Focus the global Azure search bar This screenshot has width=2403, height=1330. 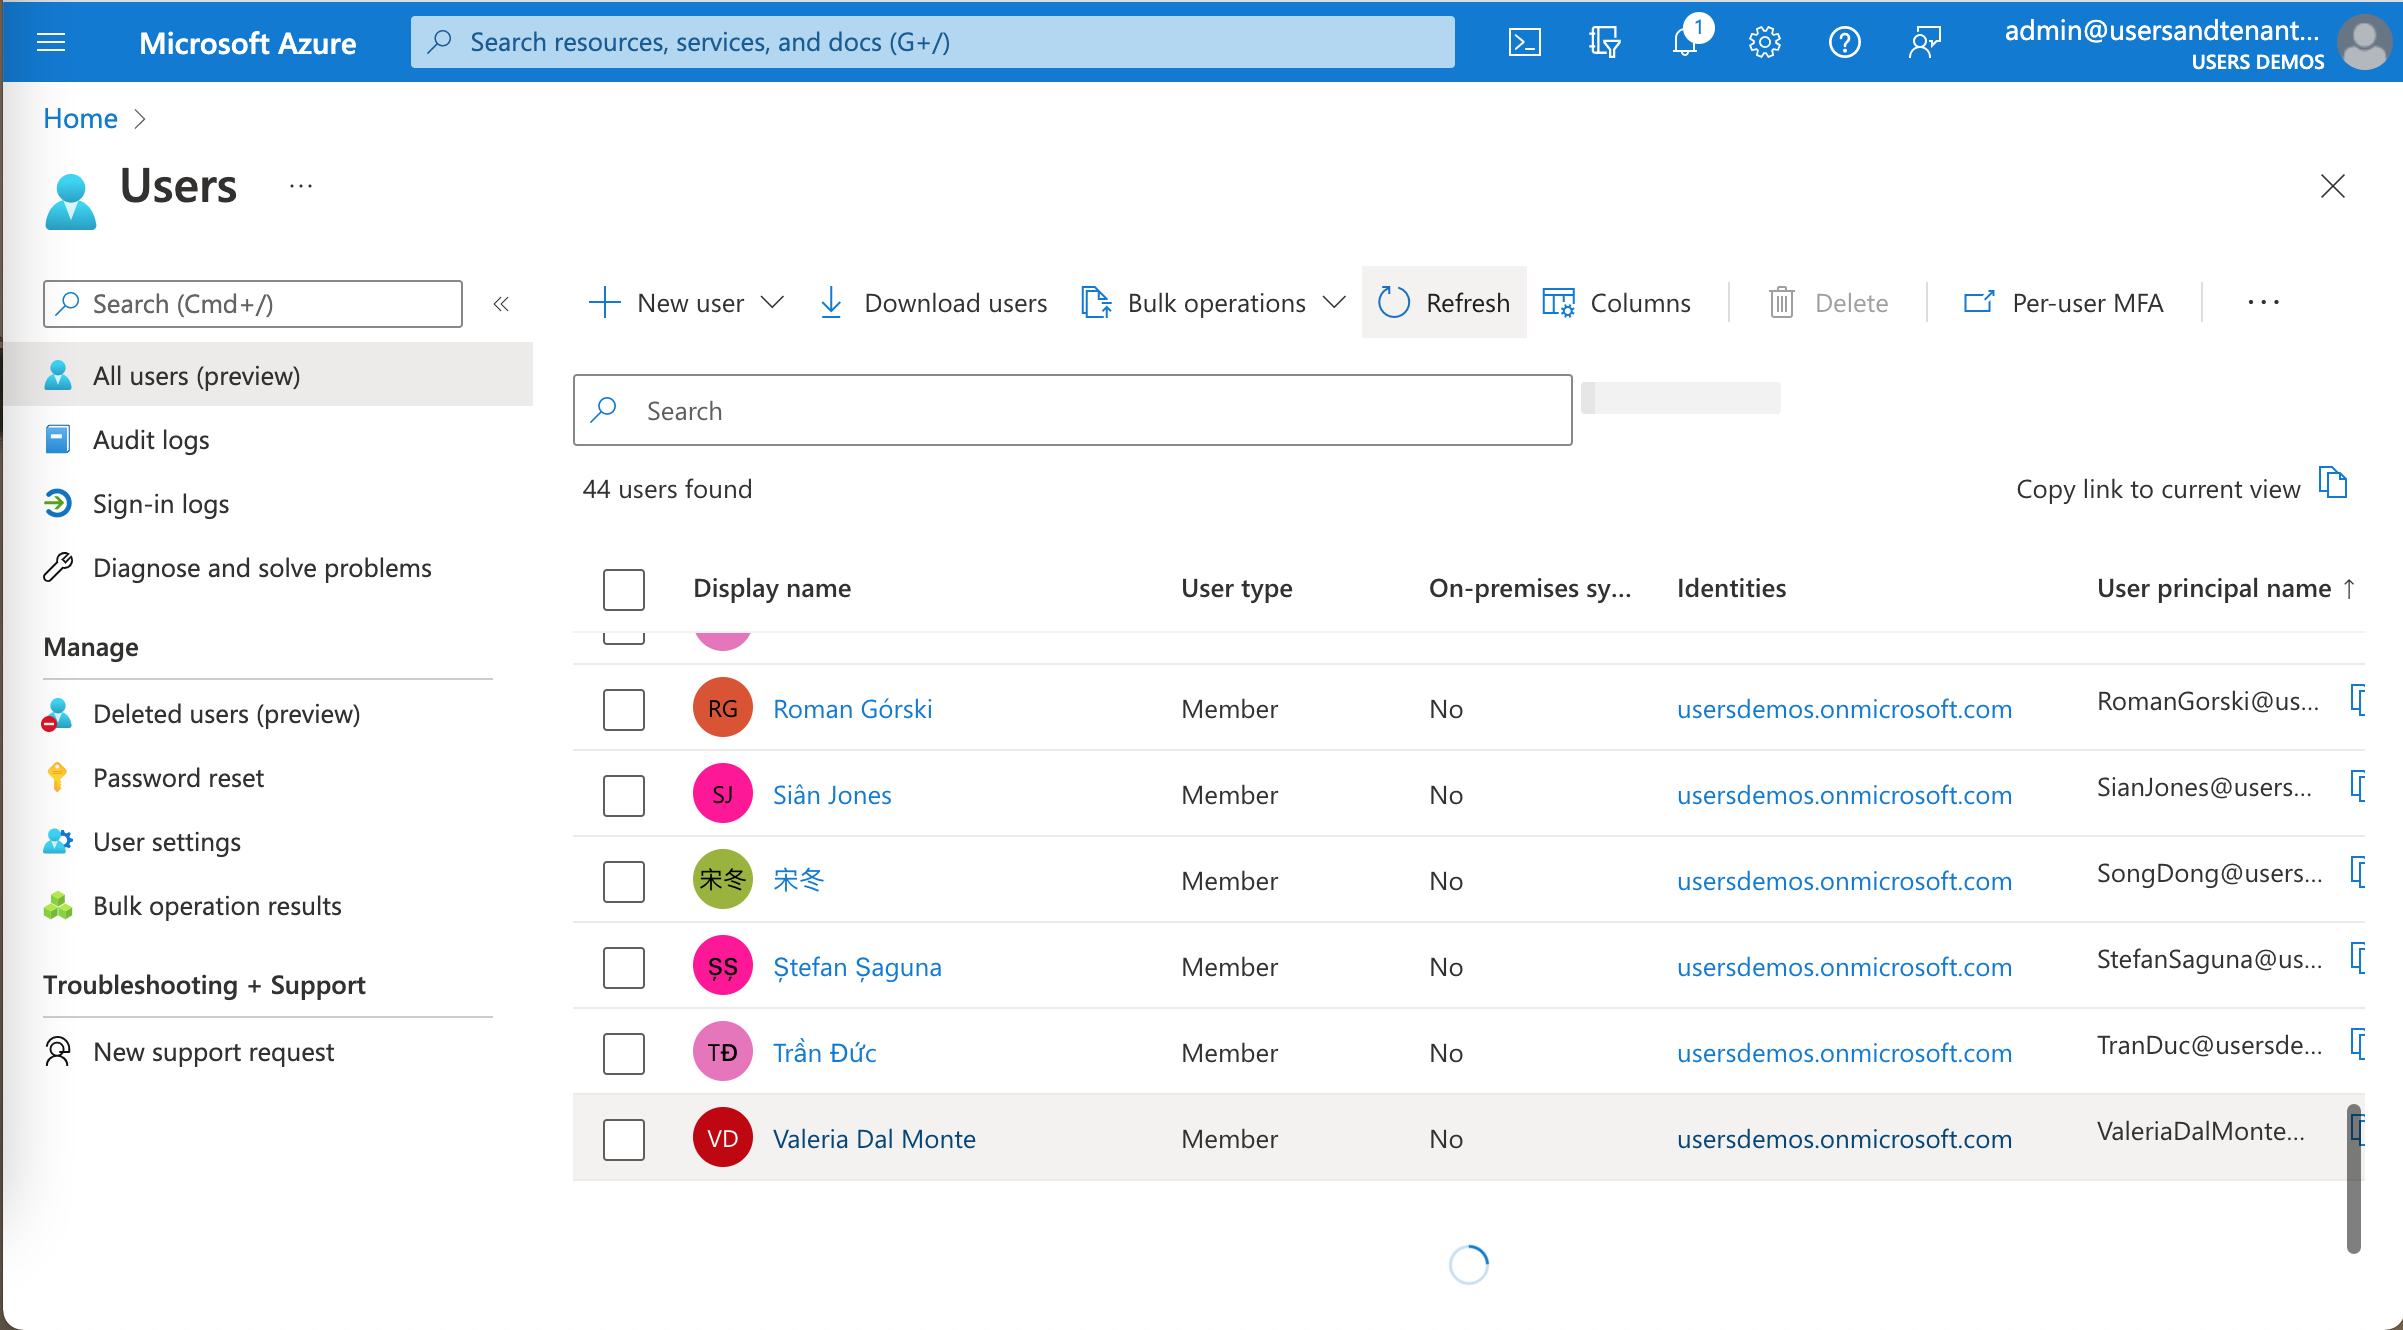(932, 42)
